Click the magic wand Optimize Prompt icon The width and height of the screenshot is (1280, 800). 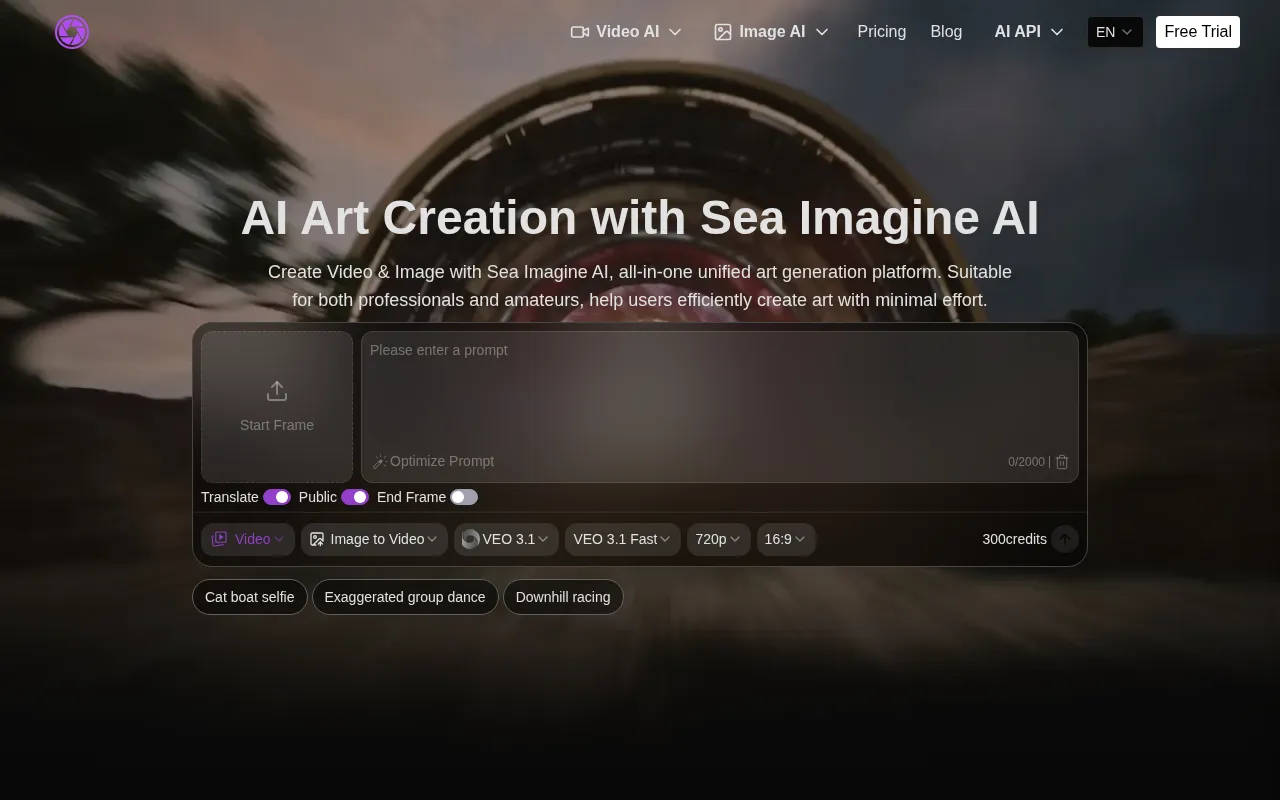[380, 461]
